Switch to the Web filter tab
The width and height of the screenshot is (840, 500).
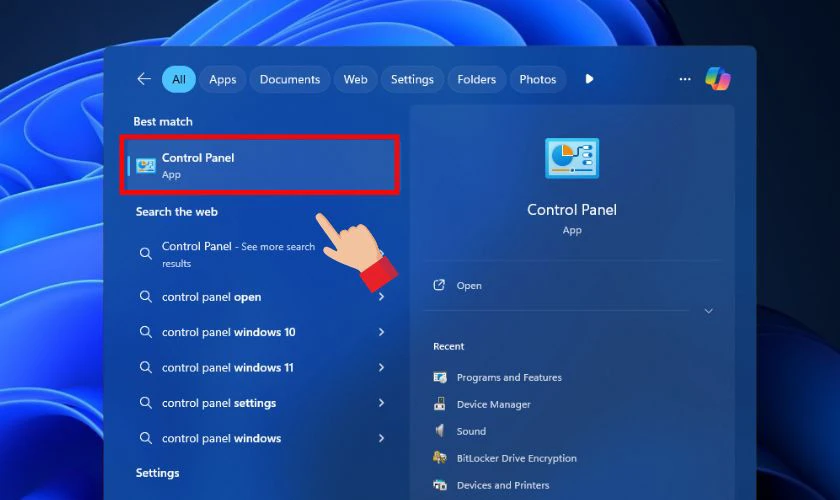pos(356,79)
